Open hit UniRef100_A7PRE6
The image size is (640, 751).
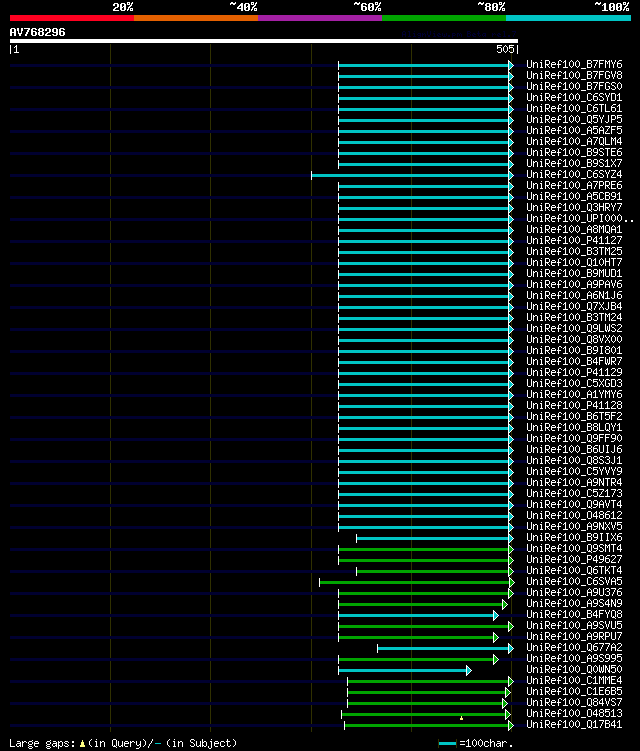coord(574,185)
